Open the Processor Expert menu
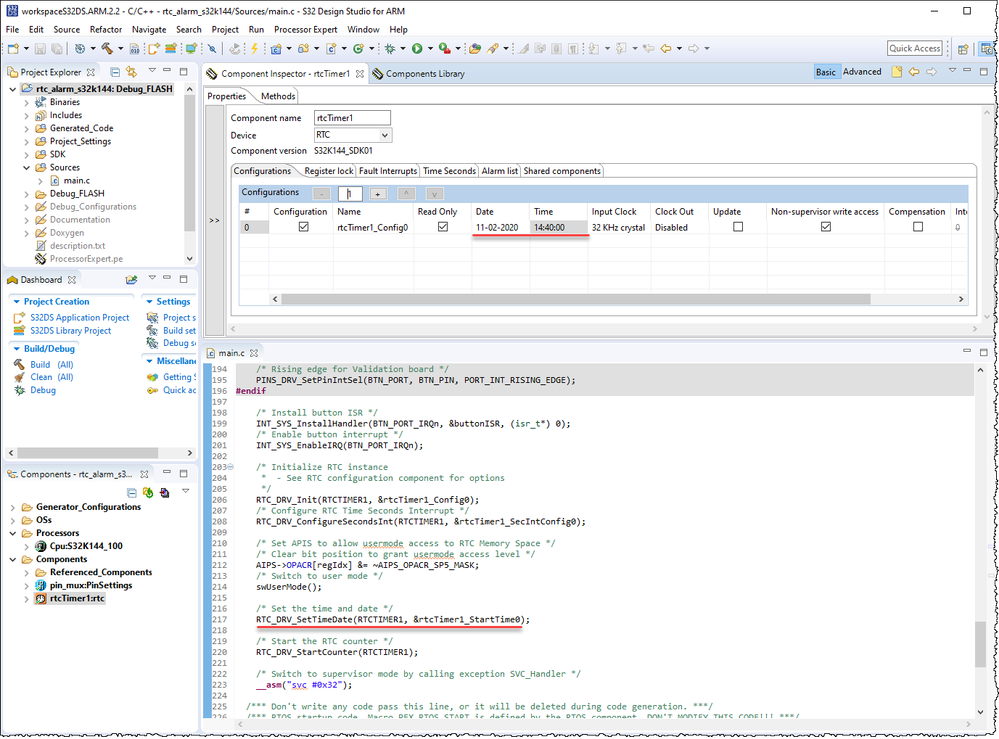Viewport: 999px width, 739px height. 308,30
